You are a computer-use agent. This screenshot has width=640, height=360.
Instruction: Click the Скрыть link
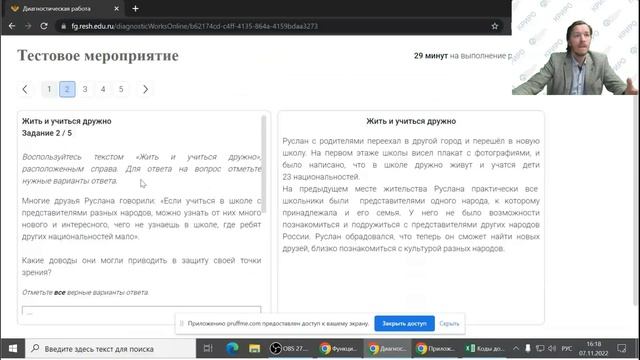click(x=449, y=323)
